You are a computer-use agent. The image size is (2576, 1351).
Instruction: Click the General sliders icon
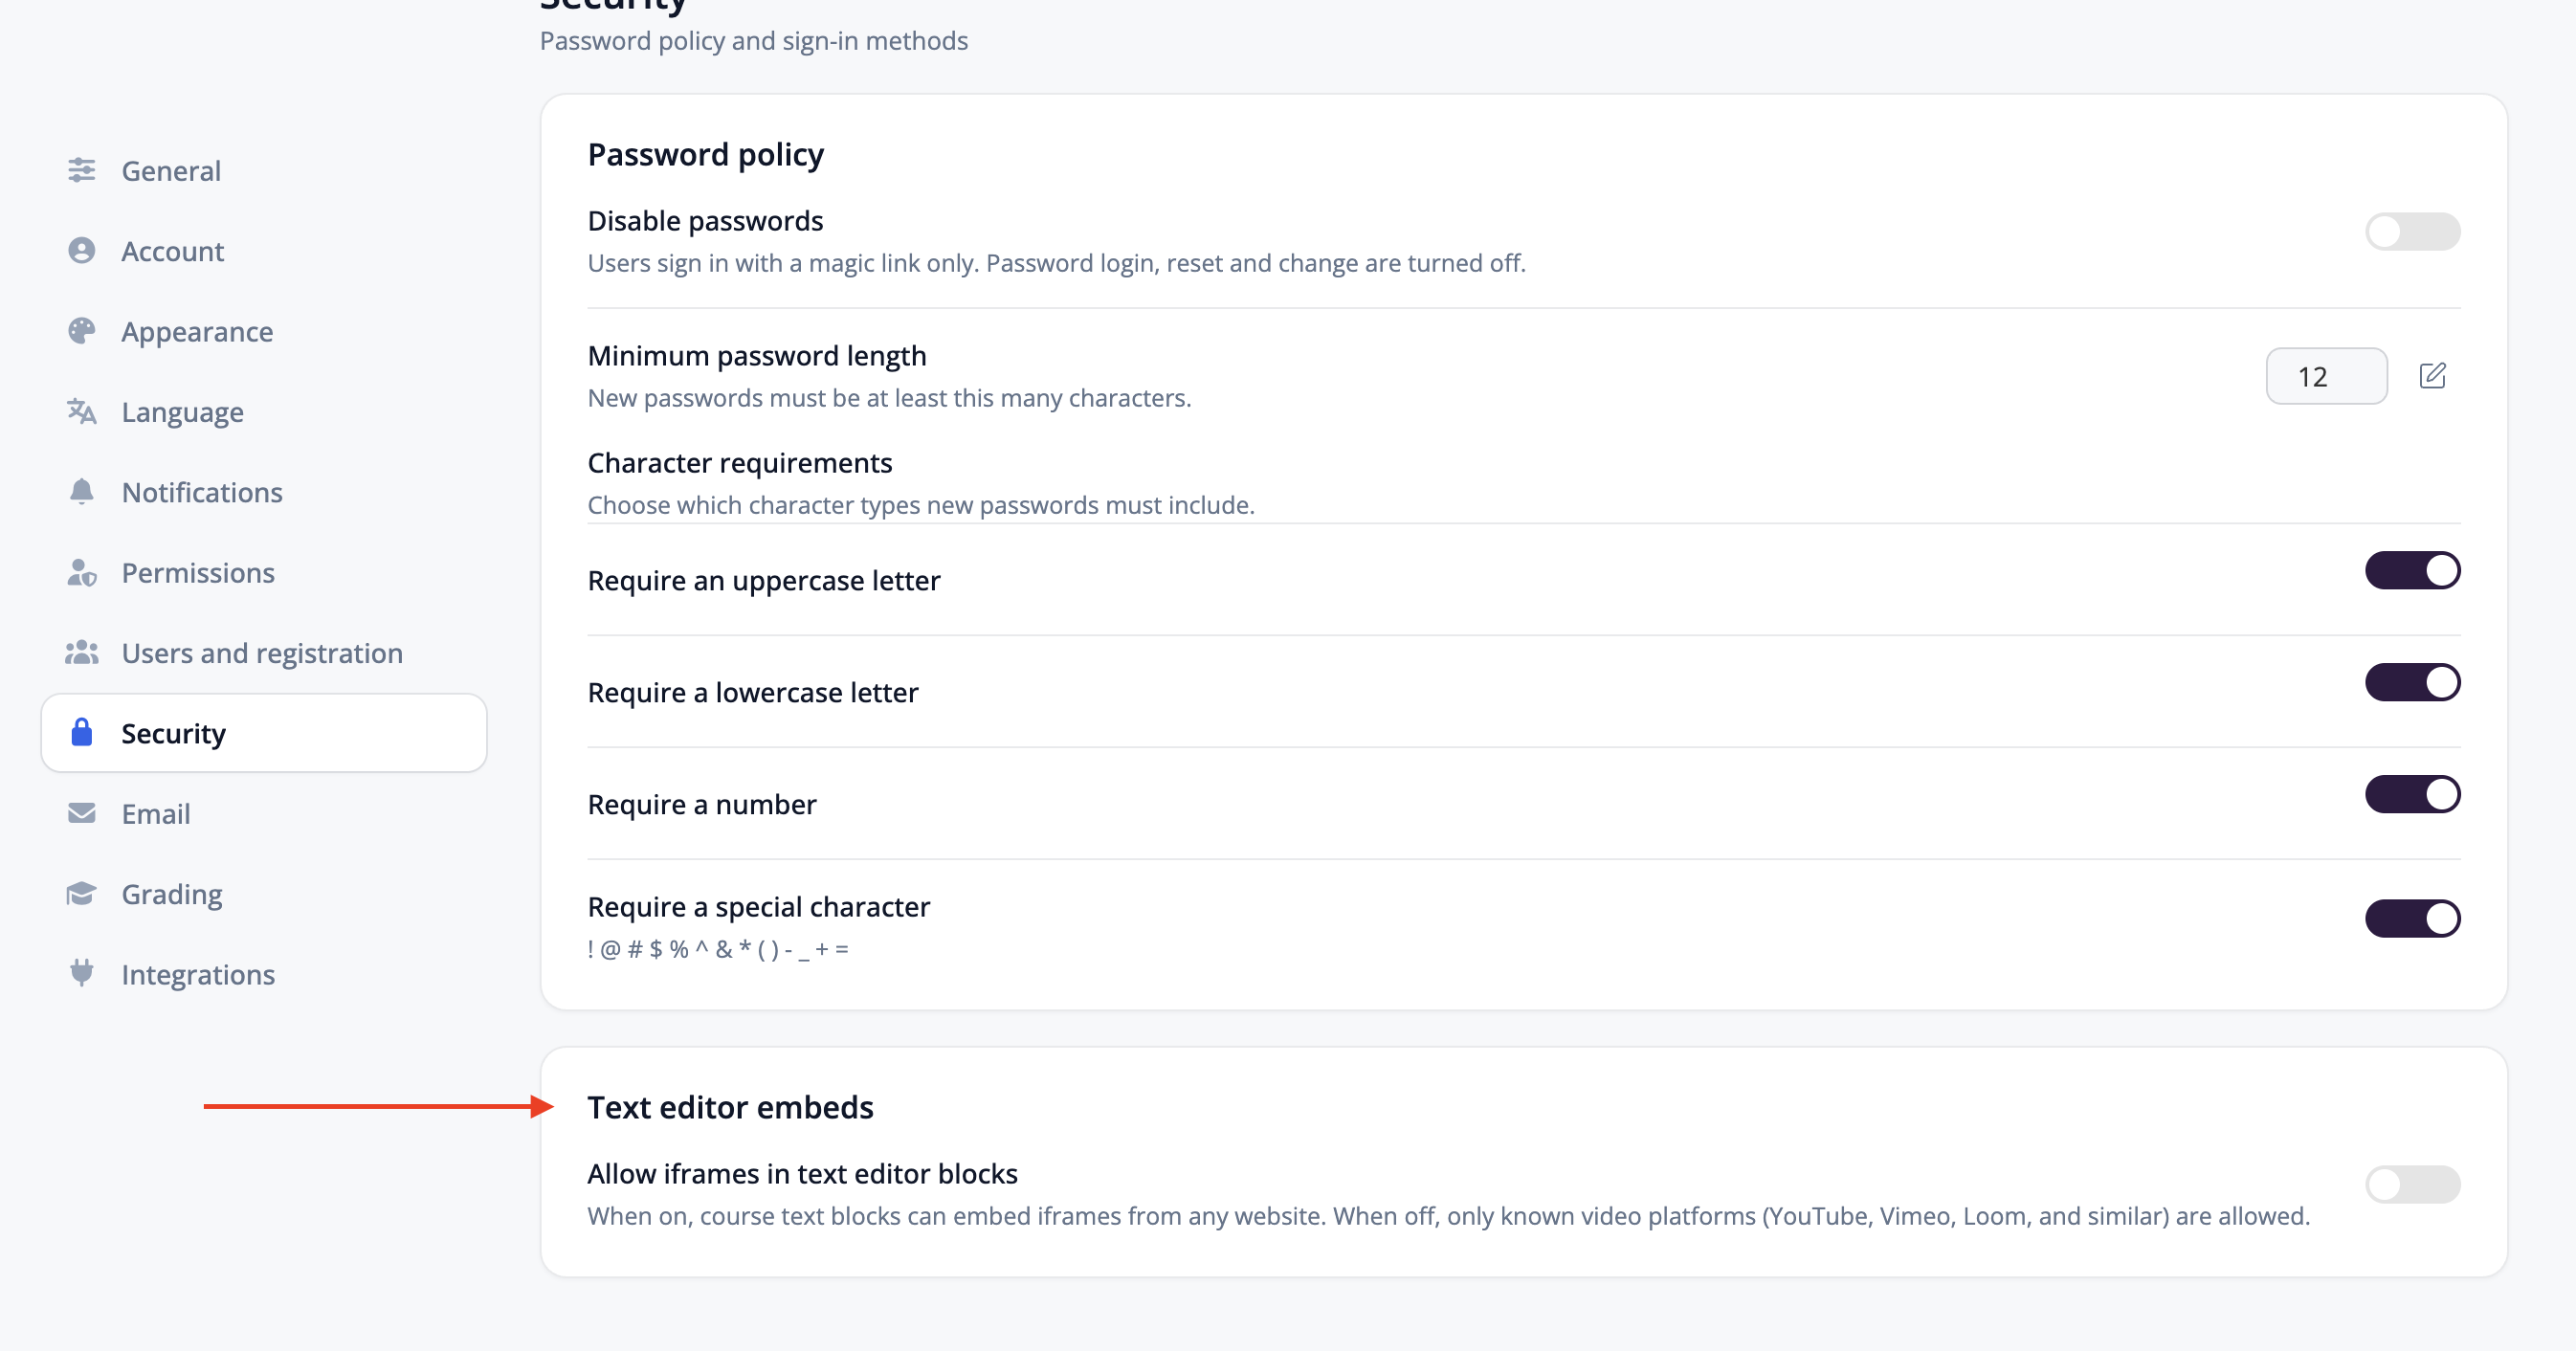pyautogui.click(x=81, y=170)
